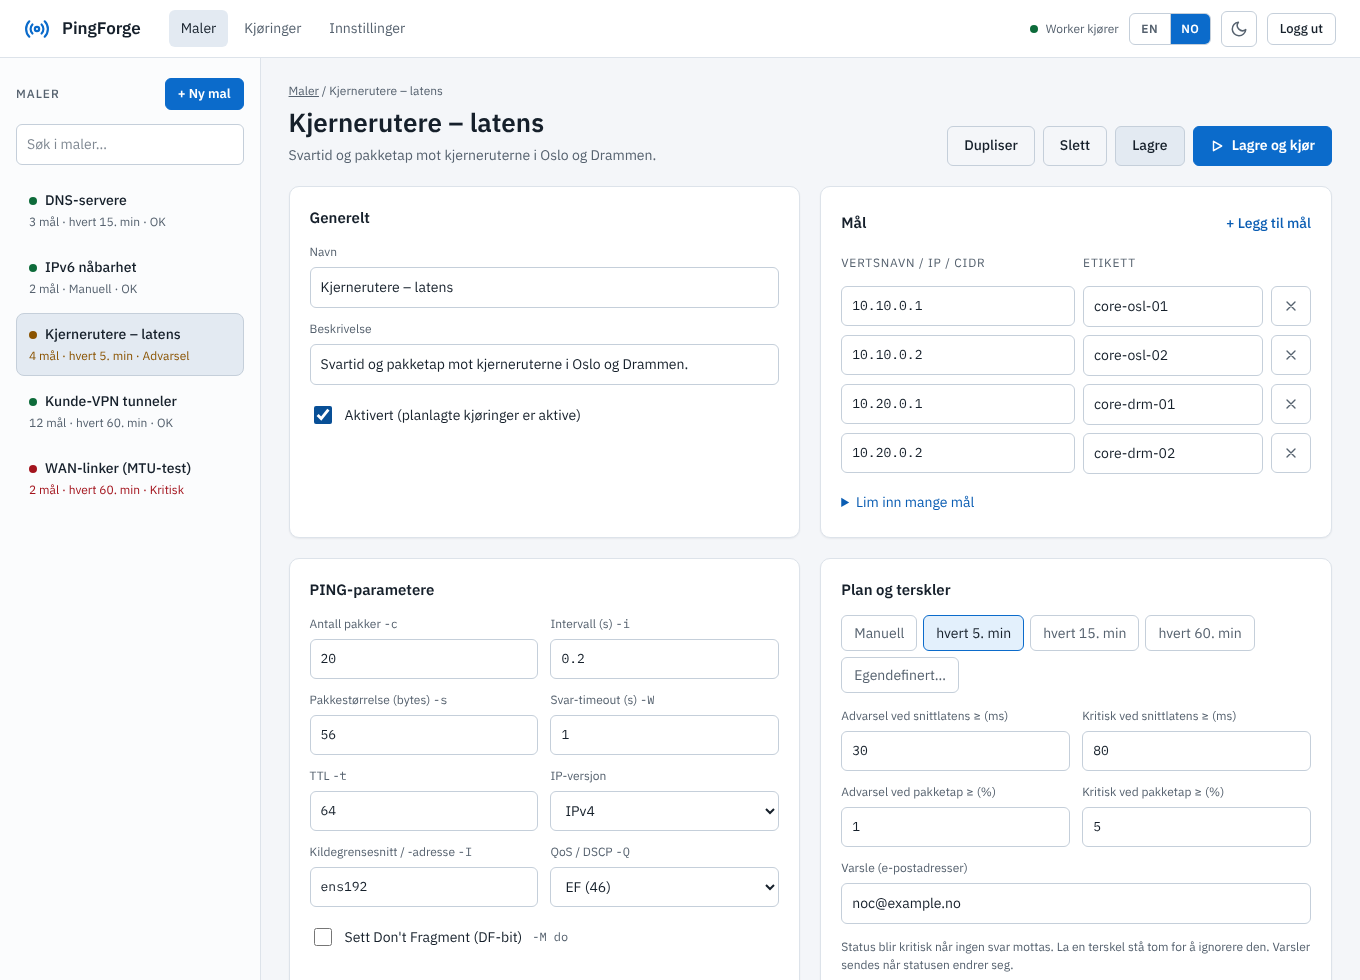Screen dimensions: 1360x980
Task: Expand Lim inn mange mål
Action: pos(908,502)
